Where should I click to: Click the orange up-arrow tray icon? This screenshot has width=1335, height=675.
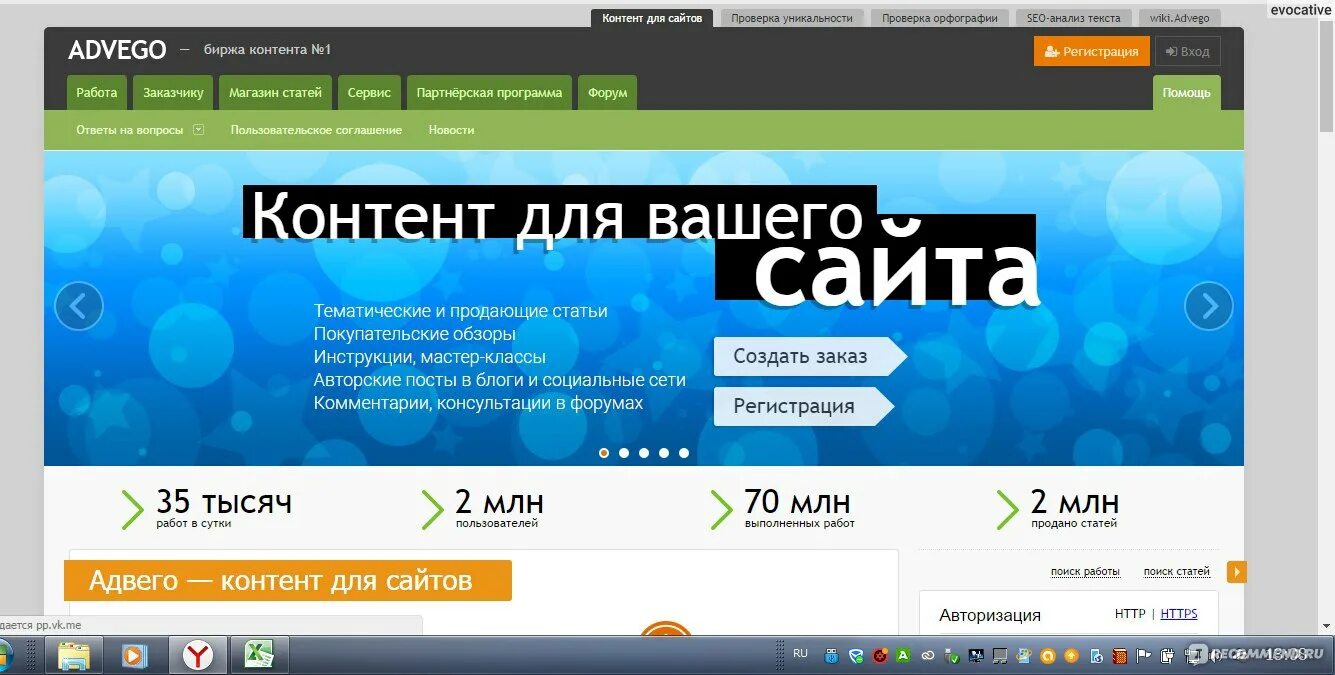point(1072,656)
